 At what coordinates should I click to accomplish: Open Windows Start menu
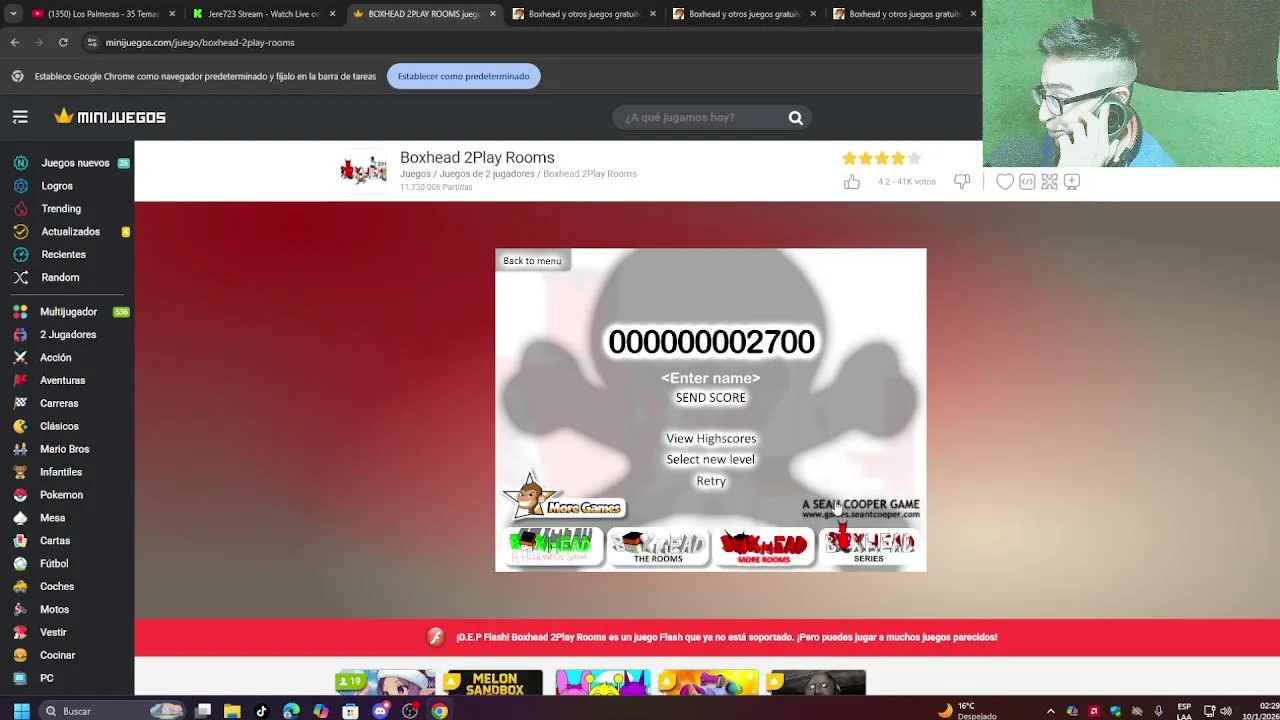coord(20,711)
